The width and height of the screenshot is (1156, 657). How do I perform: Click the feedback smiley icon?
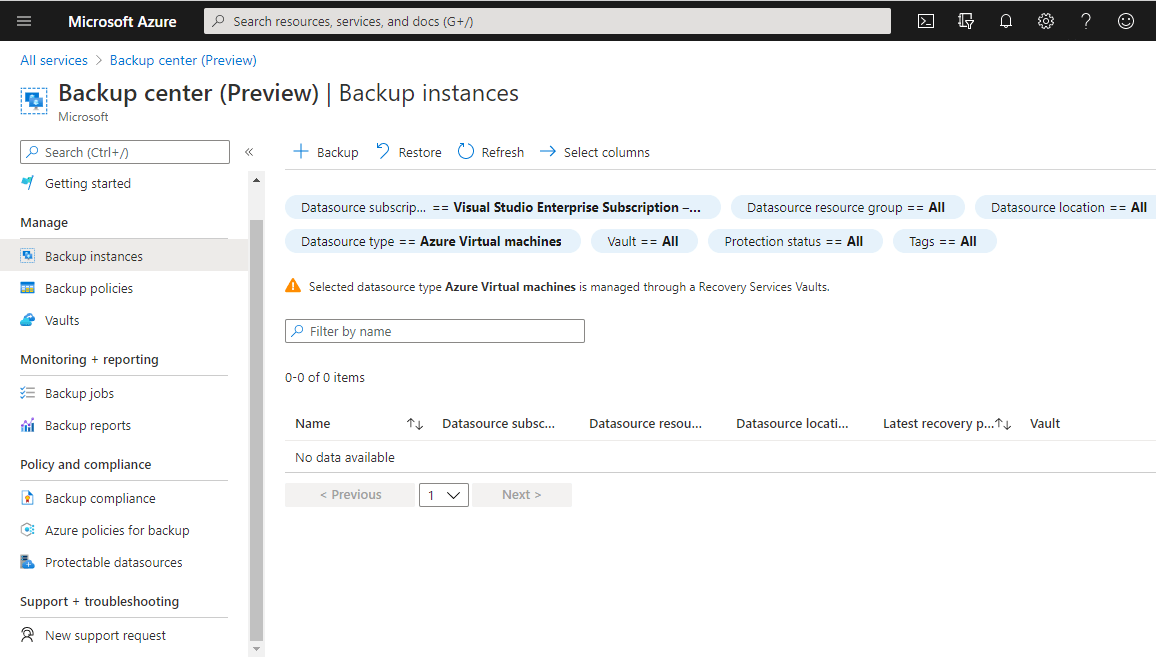pyautogui.click(x=1126, y=21)
